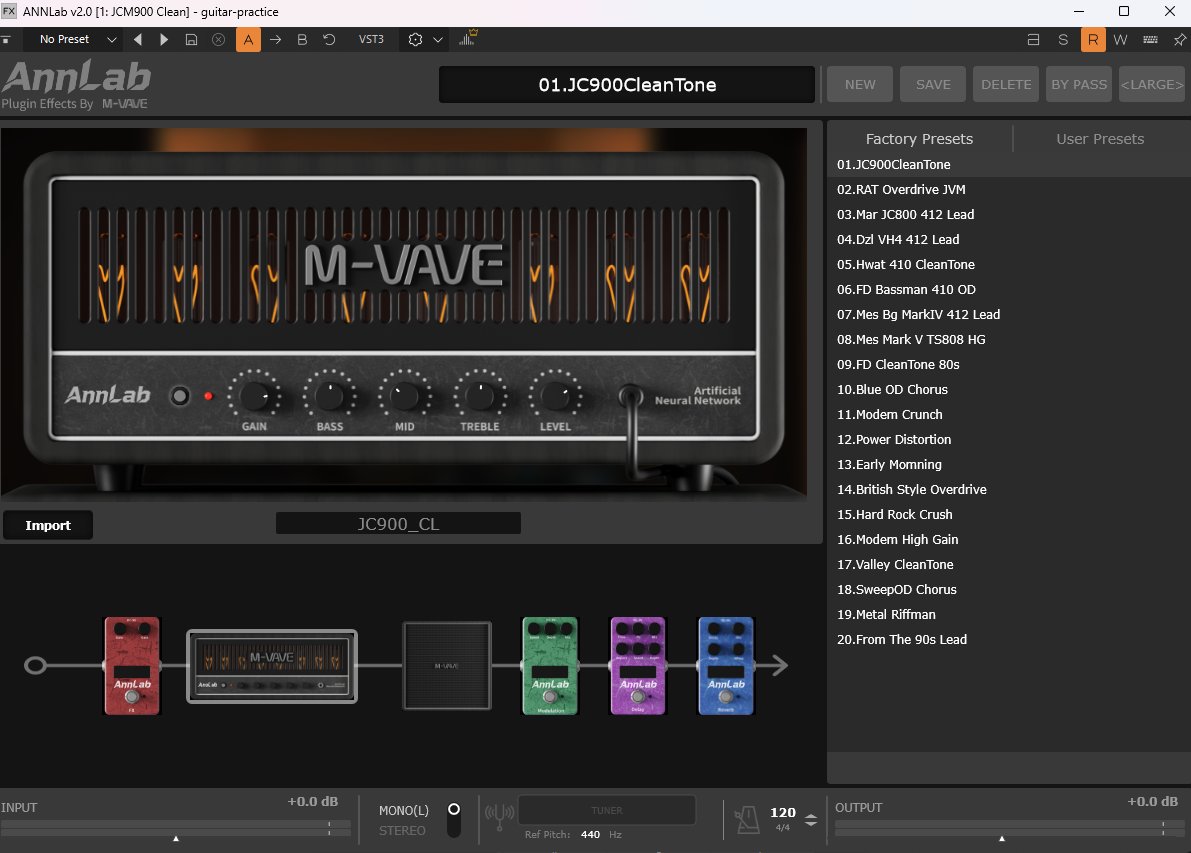Viewport: 1191px width, 853px height.
Task: Click the signal chain input circle
Action: coord(36,665)
